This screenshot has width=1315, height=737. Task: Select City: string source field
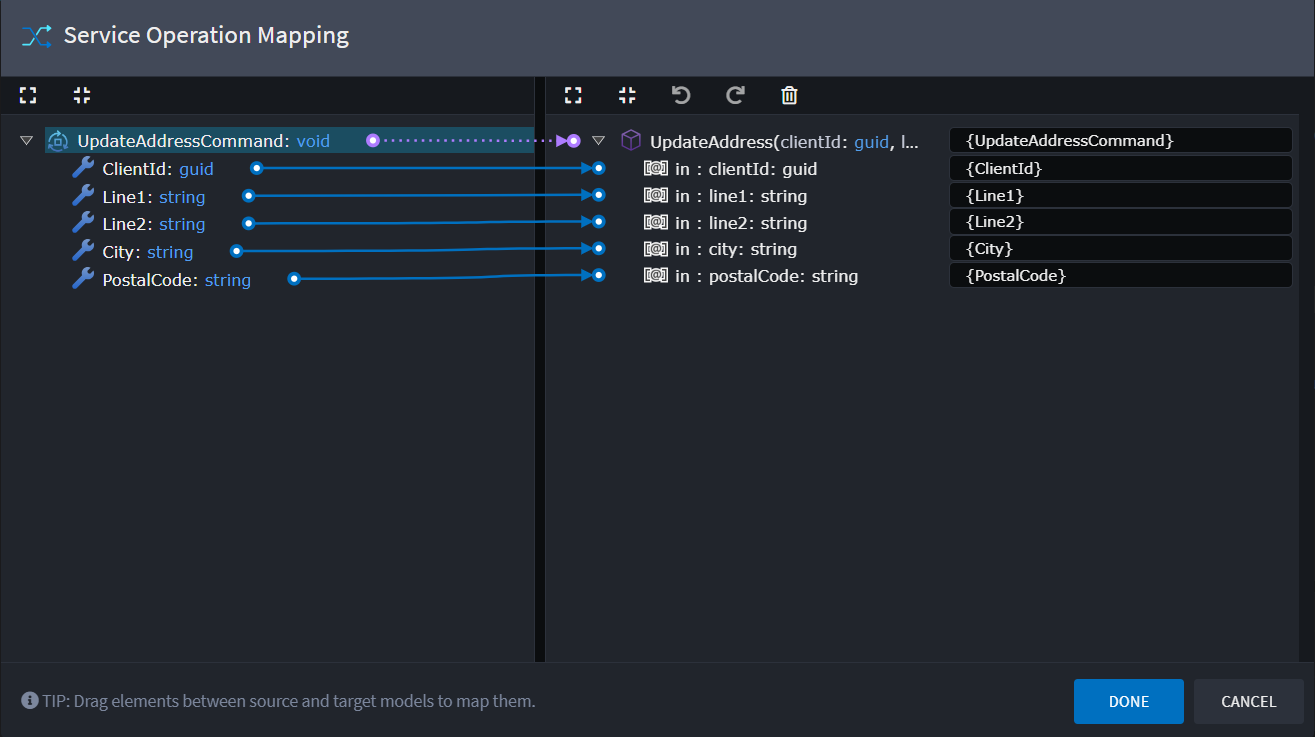148,252
